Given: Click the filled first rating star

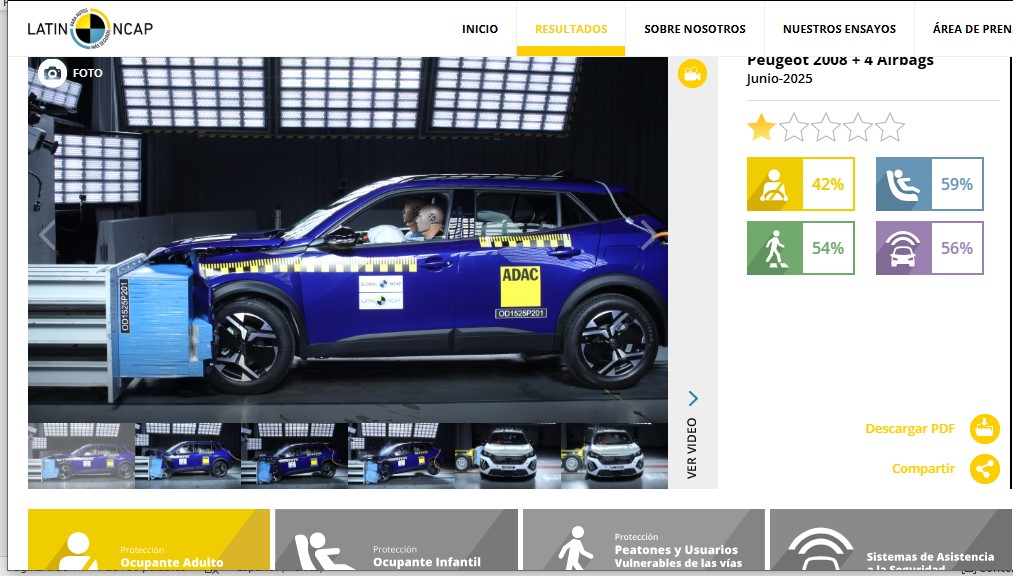Looking at the screenshot, I should 761,127.
